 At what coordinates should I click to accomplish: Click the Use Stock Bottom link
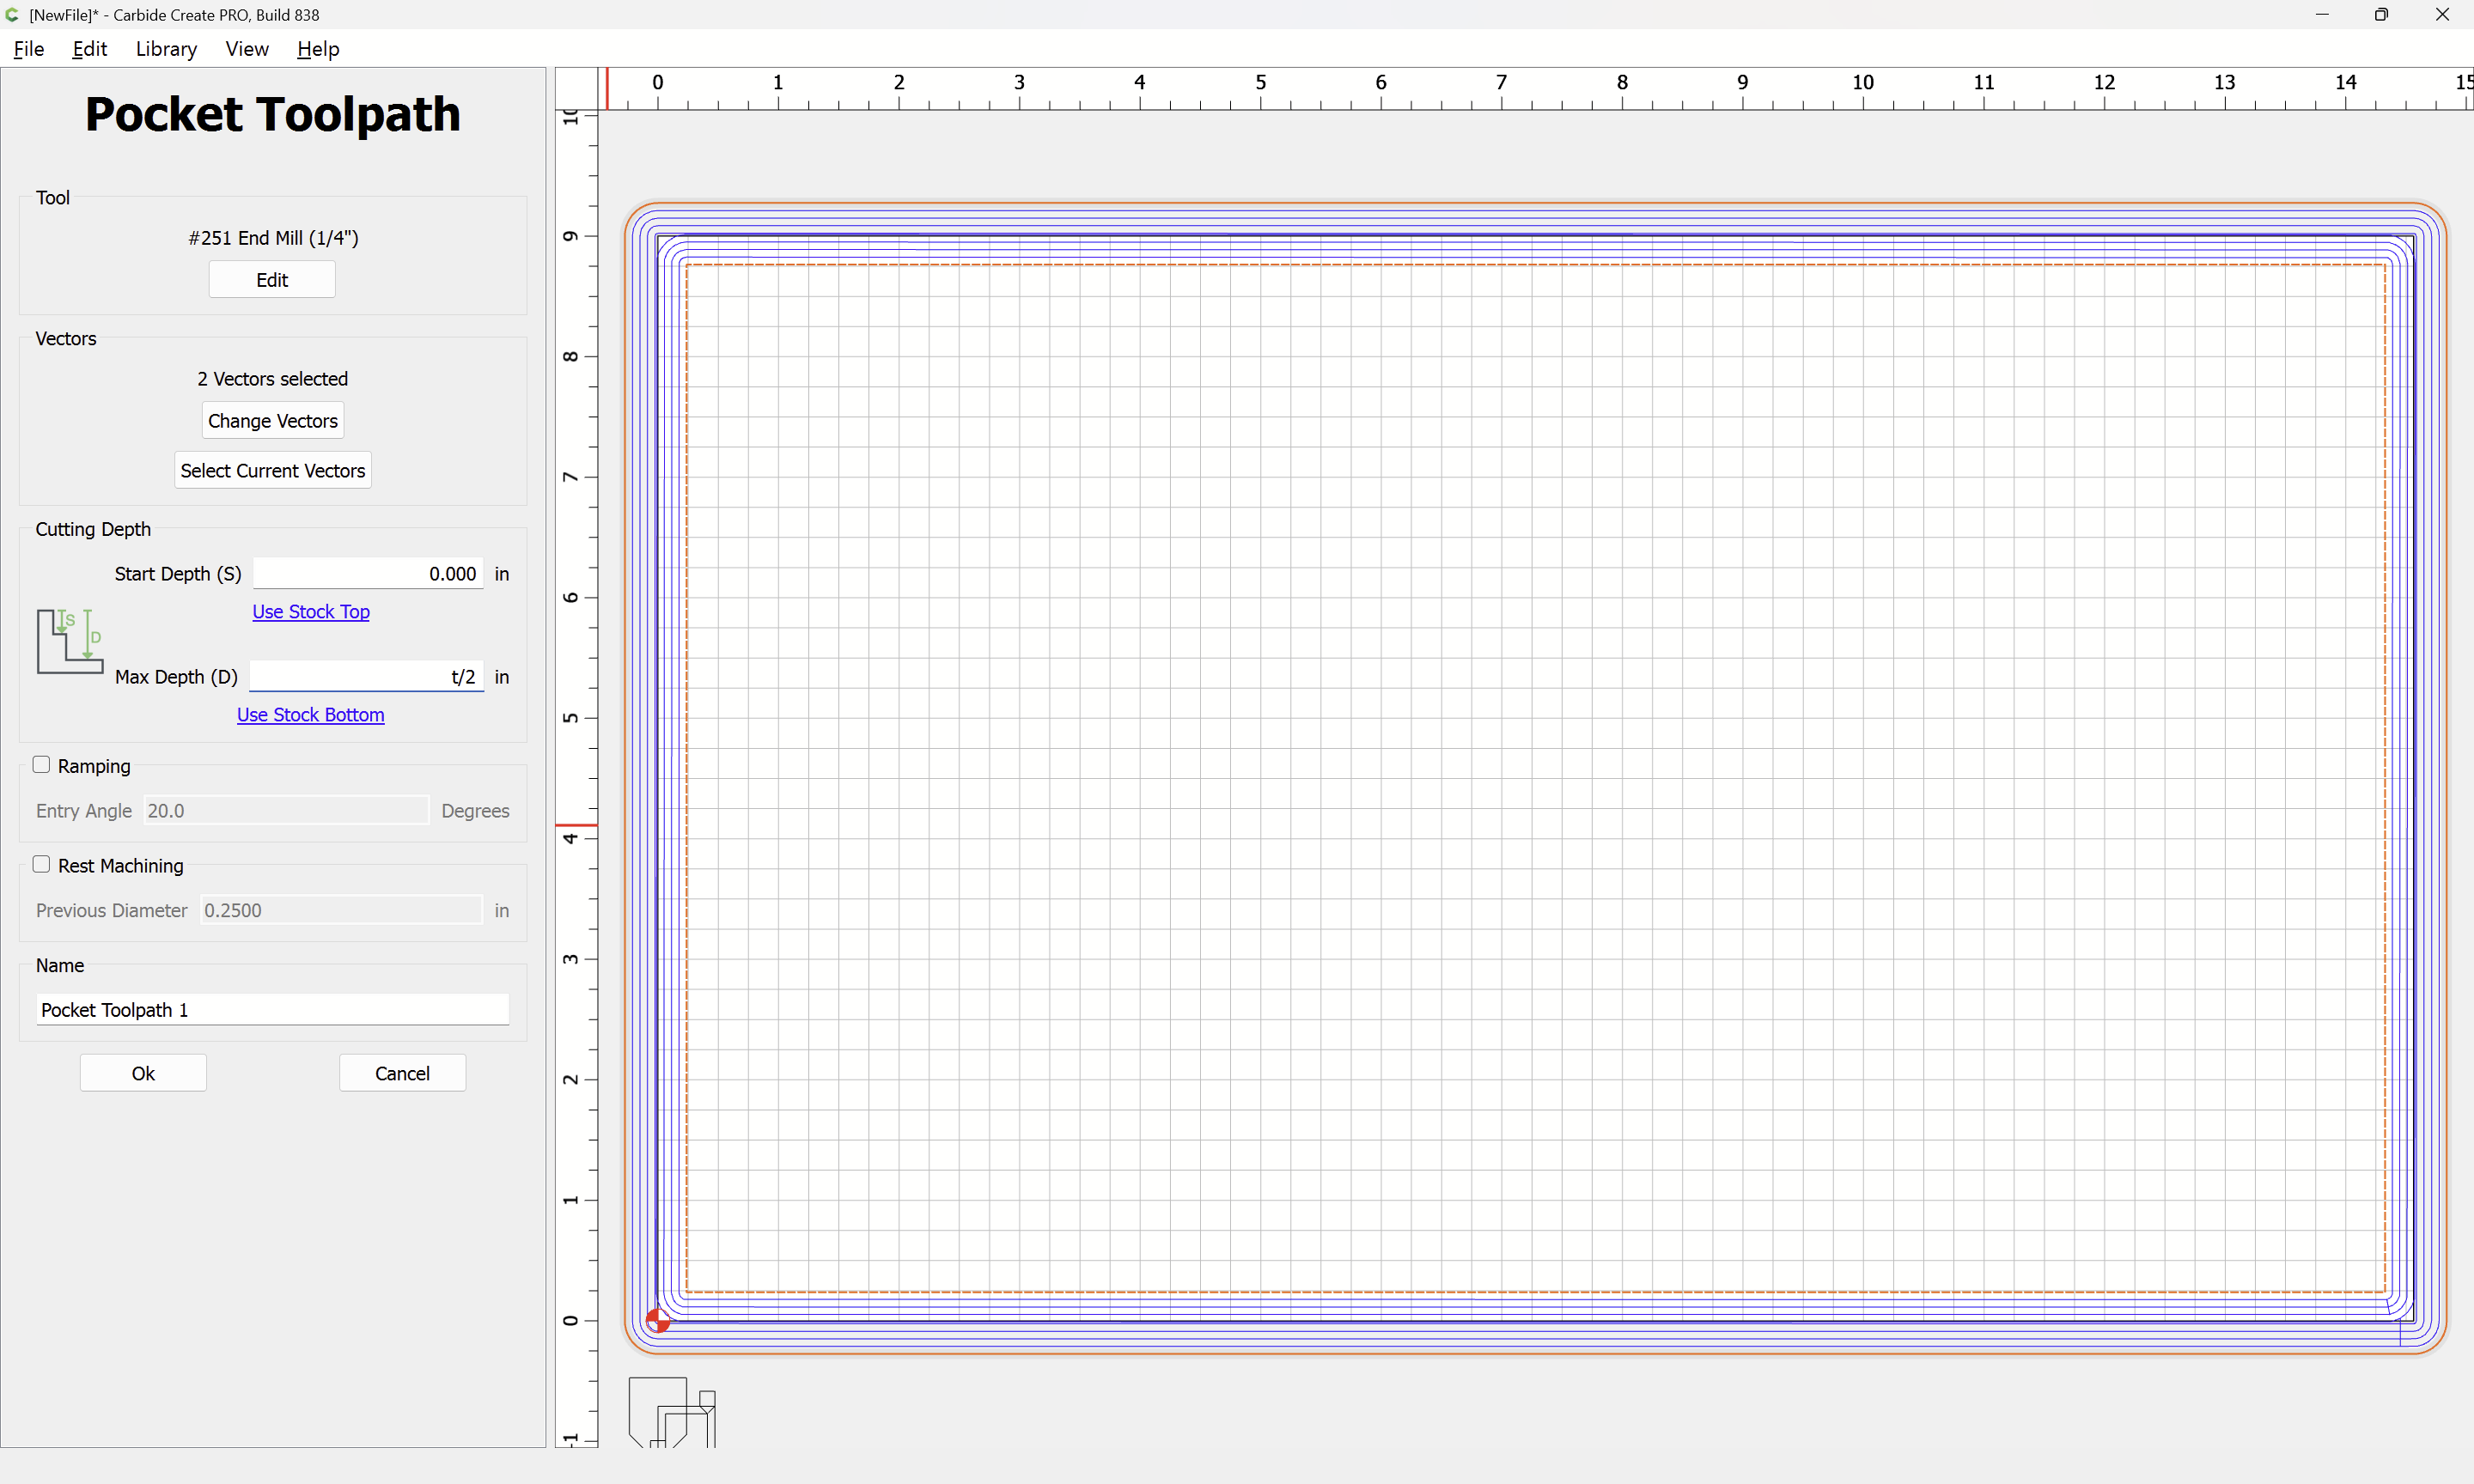coord(310,715)
